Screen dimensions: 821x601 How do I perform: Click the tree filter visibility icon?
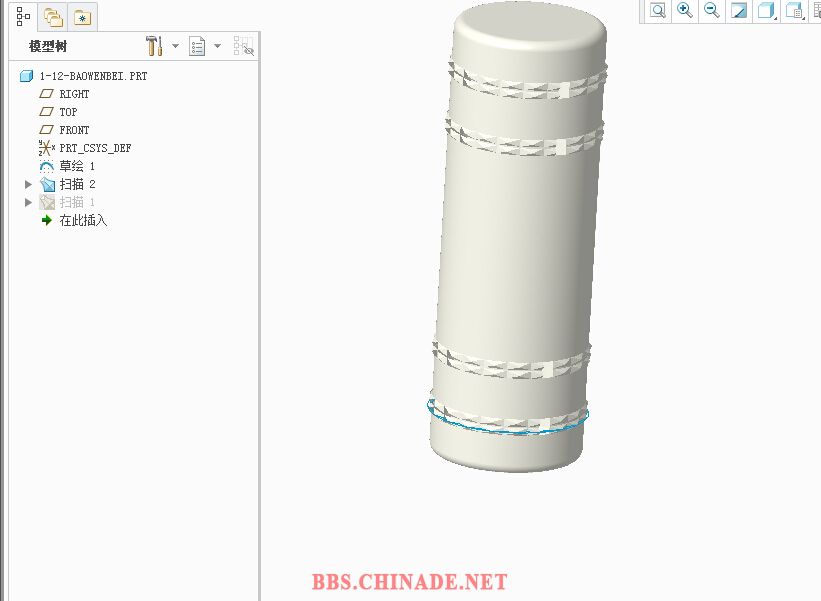[x=243, y=46]
